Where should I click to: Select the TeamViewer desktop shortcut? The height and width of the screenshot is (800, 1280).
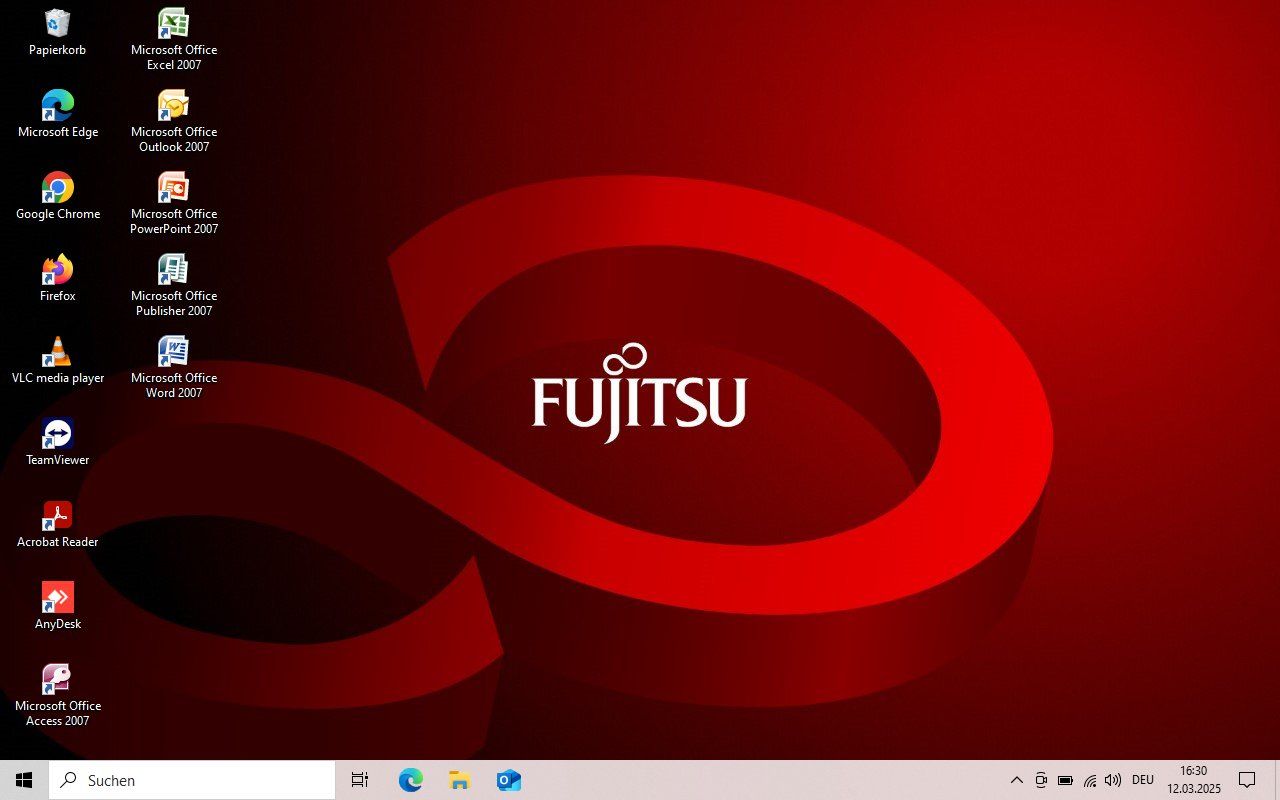pyautogui.click(x=57, y=442)
